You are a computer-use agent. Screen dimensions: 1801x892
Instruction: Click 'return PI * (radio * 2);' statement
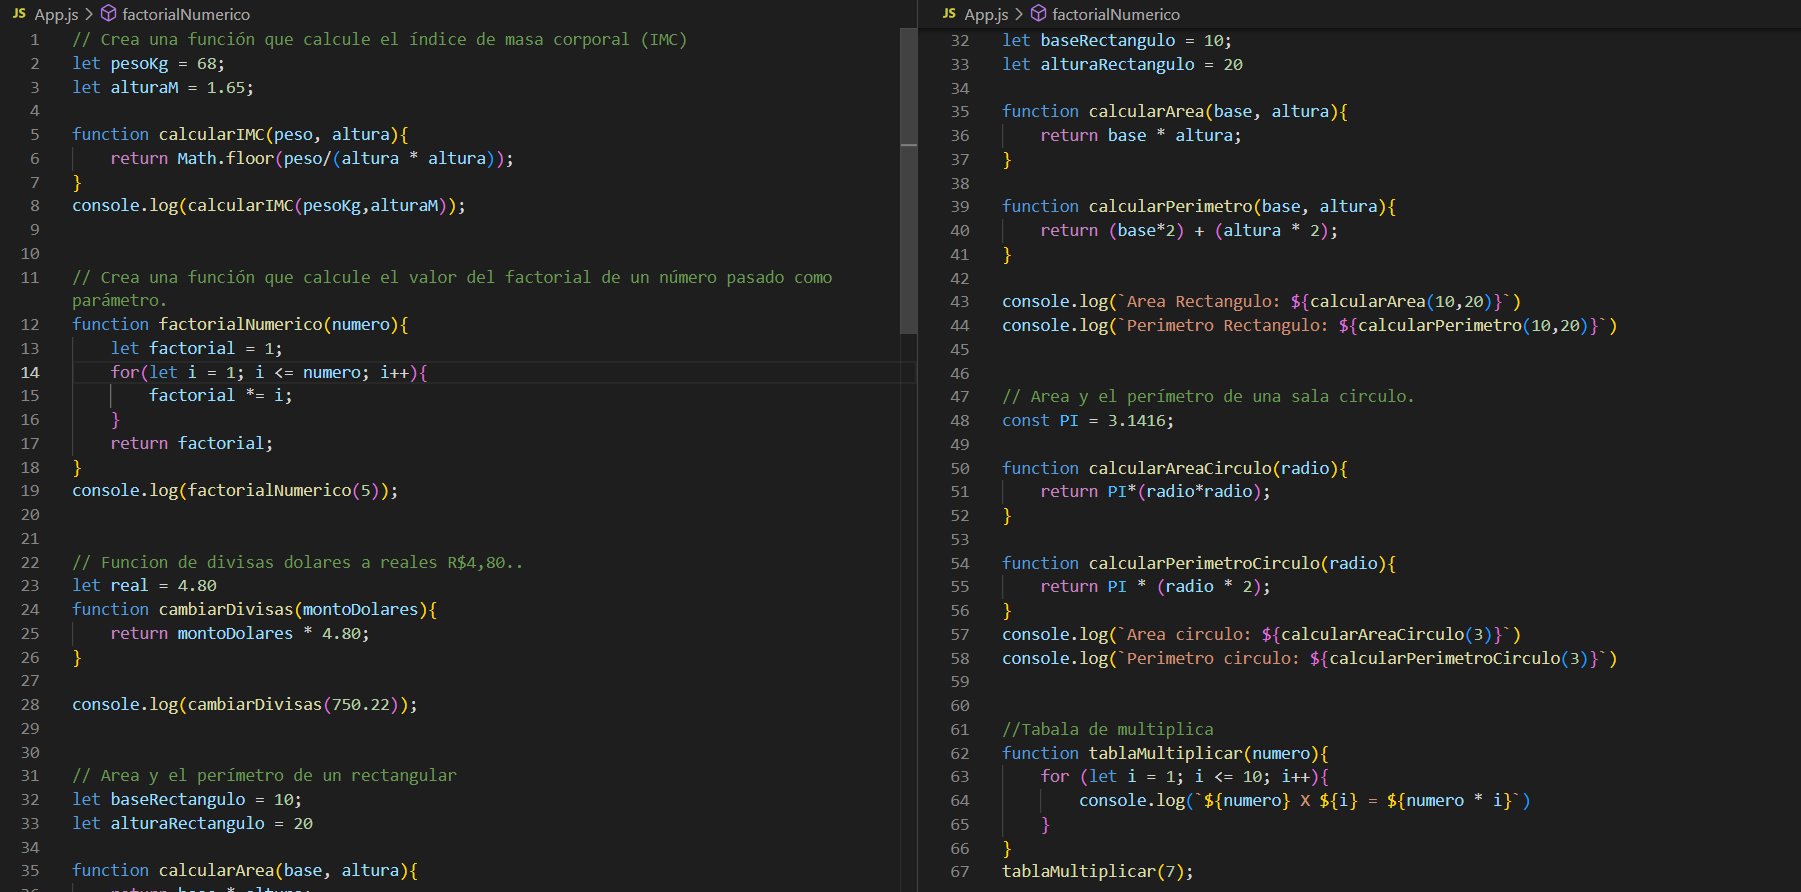(x=1156, y=587)
